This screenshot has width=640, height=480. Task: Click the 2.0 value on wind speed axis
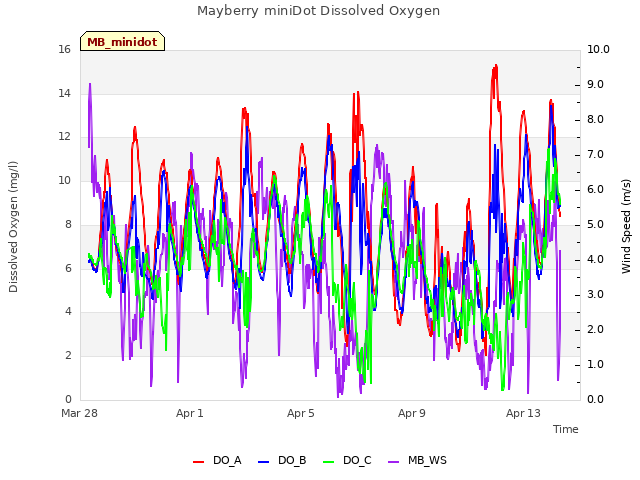(596, 329)
